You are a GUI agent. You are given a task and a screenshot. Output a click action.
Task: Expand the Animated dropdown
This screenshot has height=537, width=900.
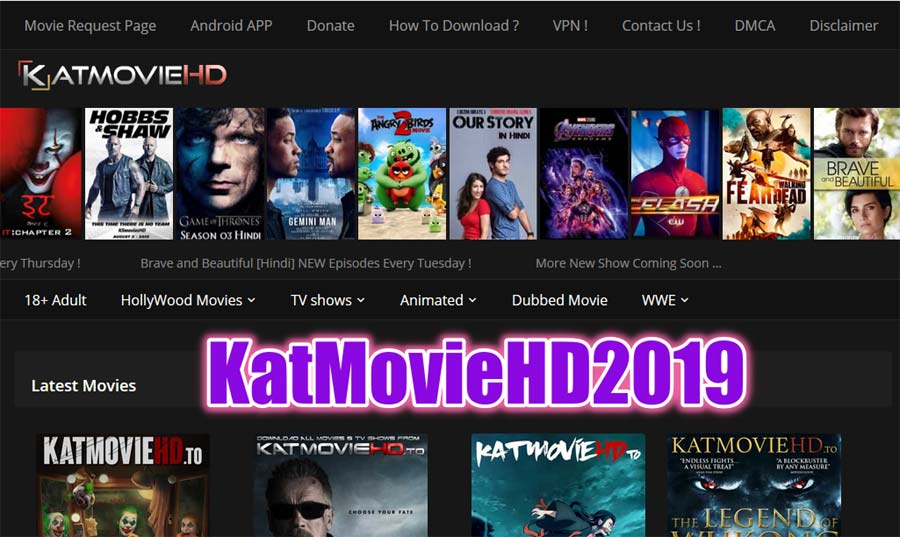tap(438, 300)
